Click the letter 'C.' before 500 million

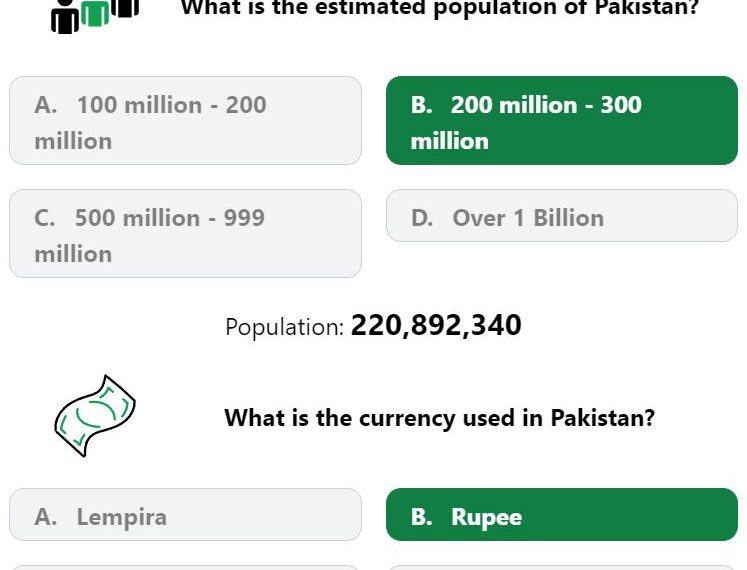coord(45,218)
